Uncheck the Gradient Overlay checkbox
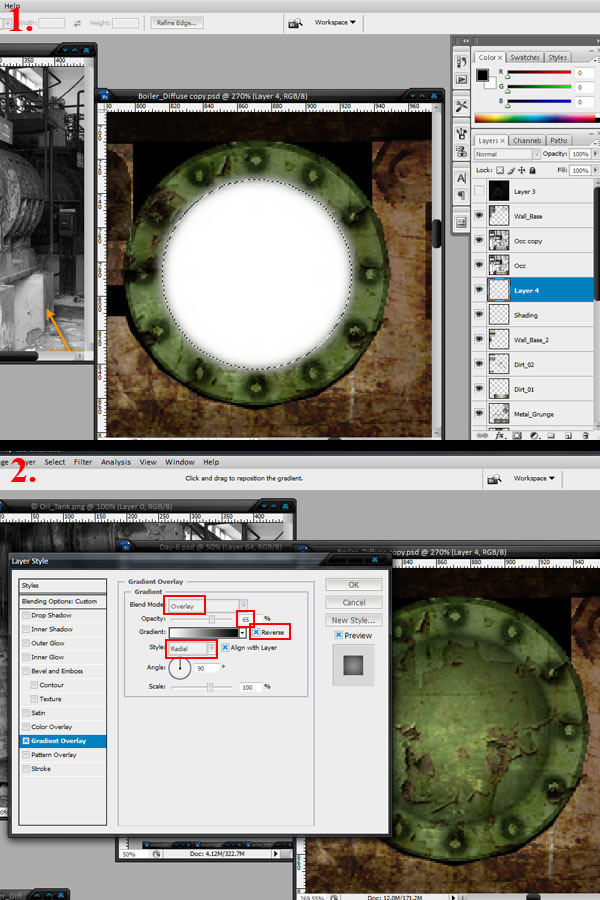 26,741
